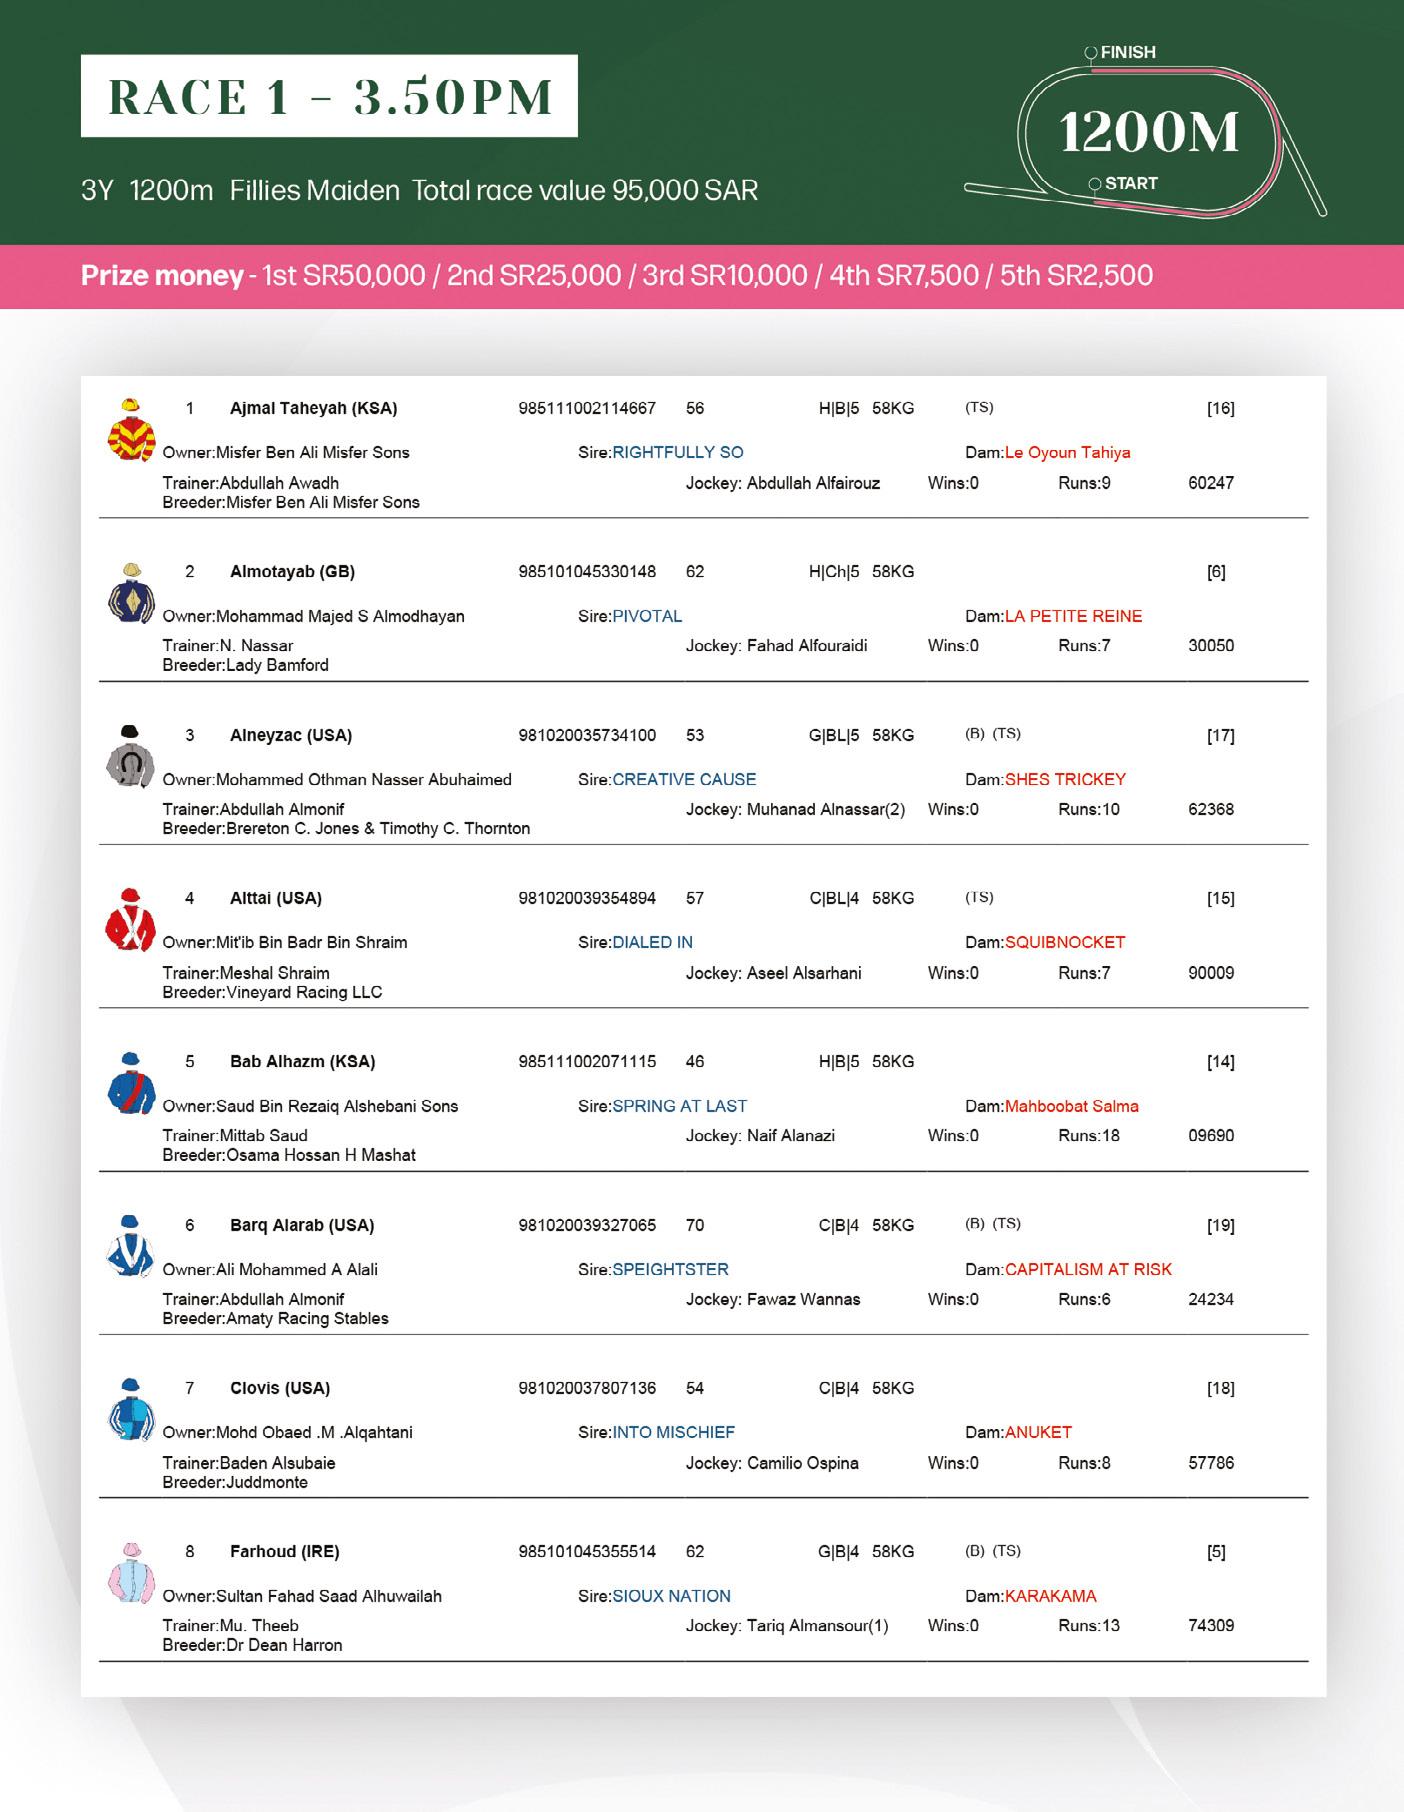Viewport: 1404px width, 1812px height.
Task: Click sire name CREATIVE CAUSE
Action: tap(684, 779)
